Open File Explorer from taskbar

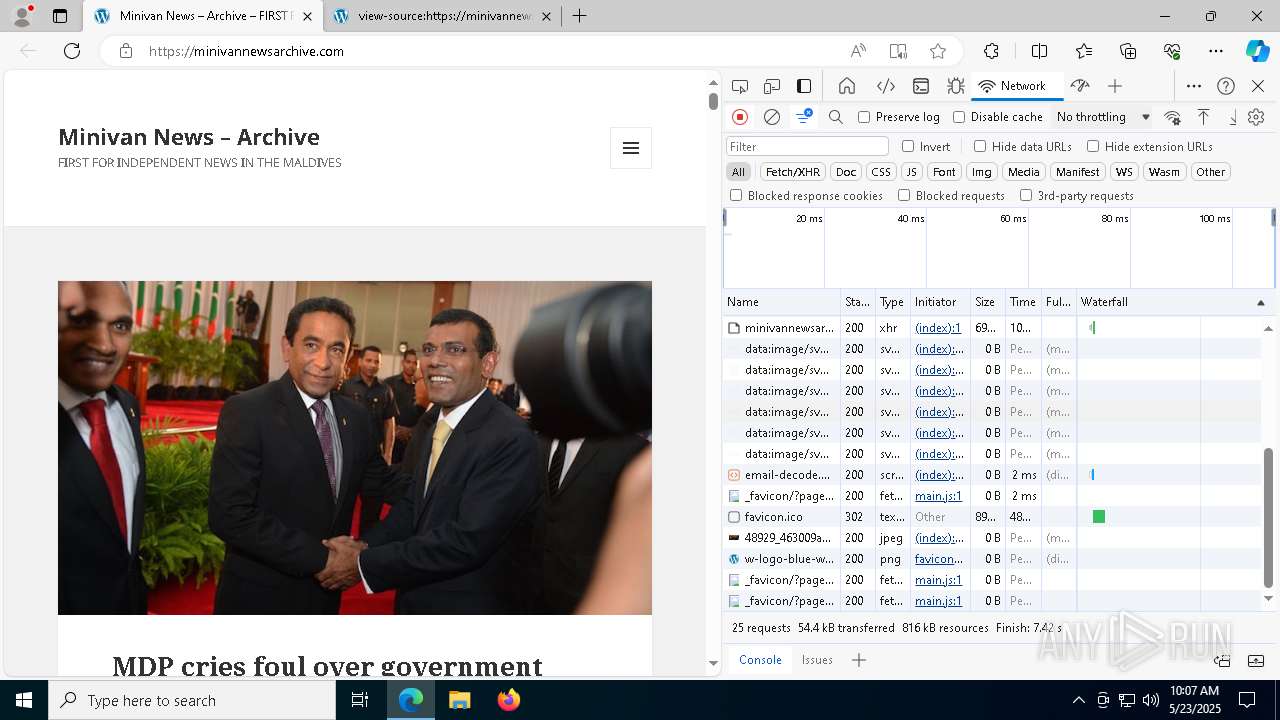click(x=460, y=700)
